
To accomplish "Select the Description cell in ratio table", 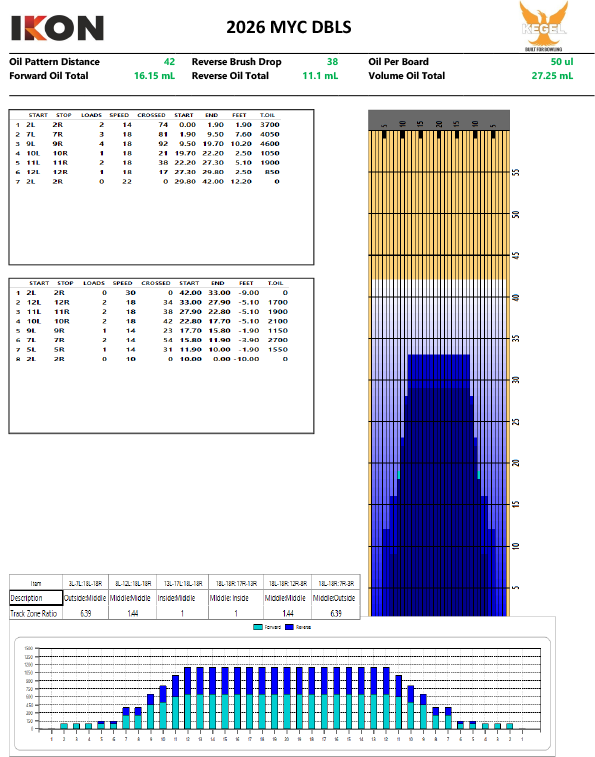I will (36, 598).
